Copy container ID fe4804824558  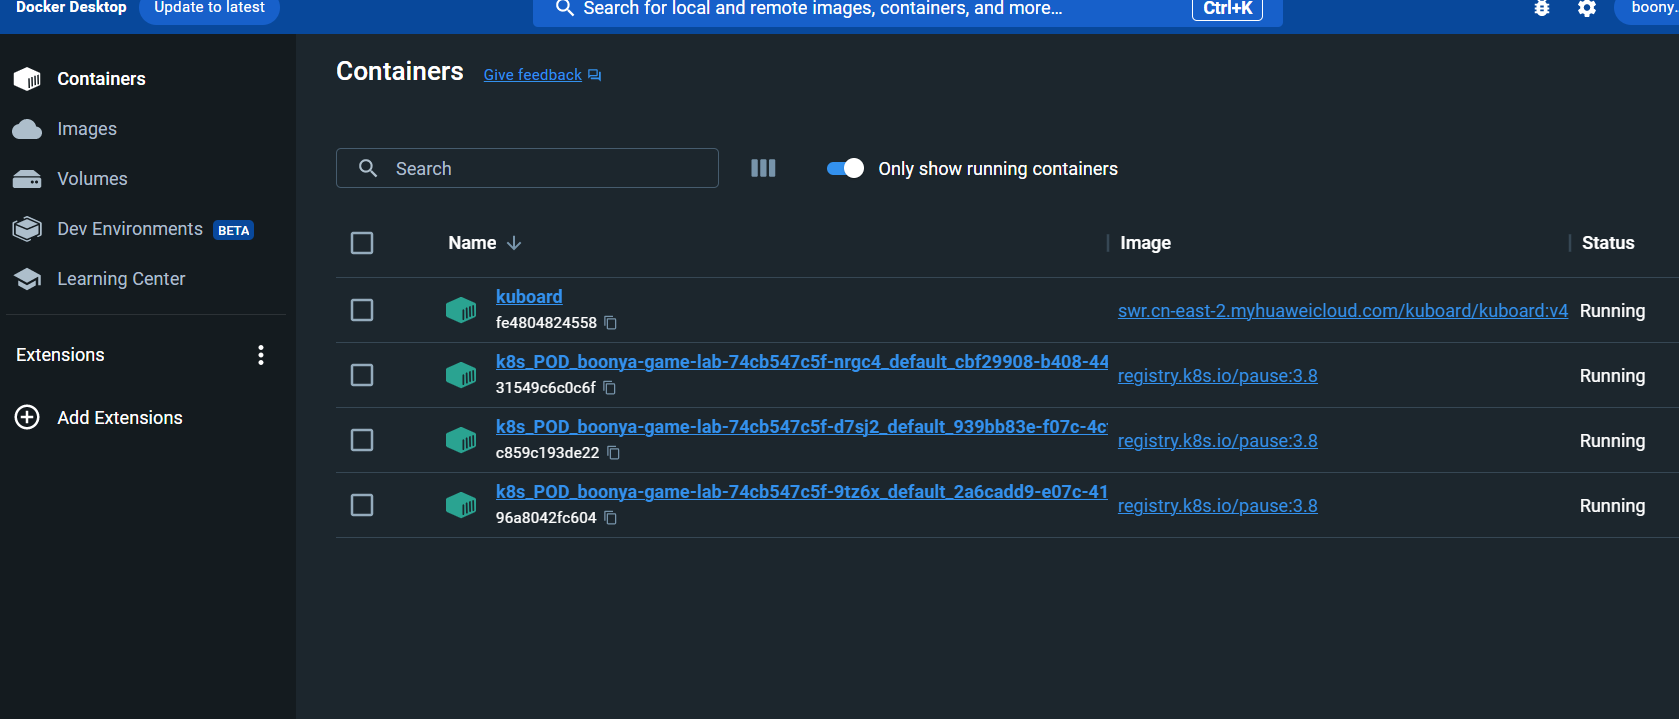point(611,323)
